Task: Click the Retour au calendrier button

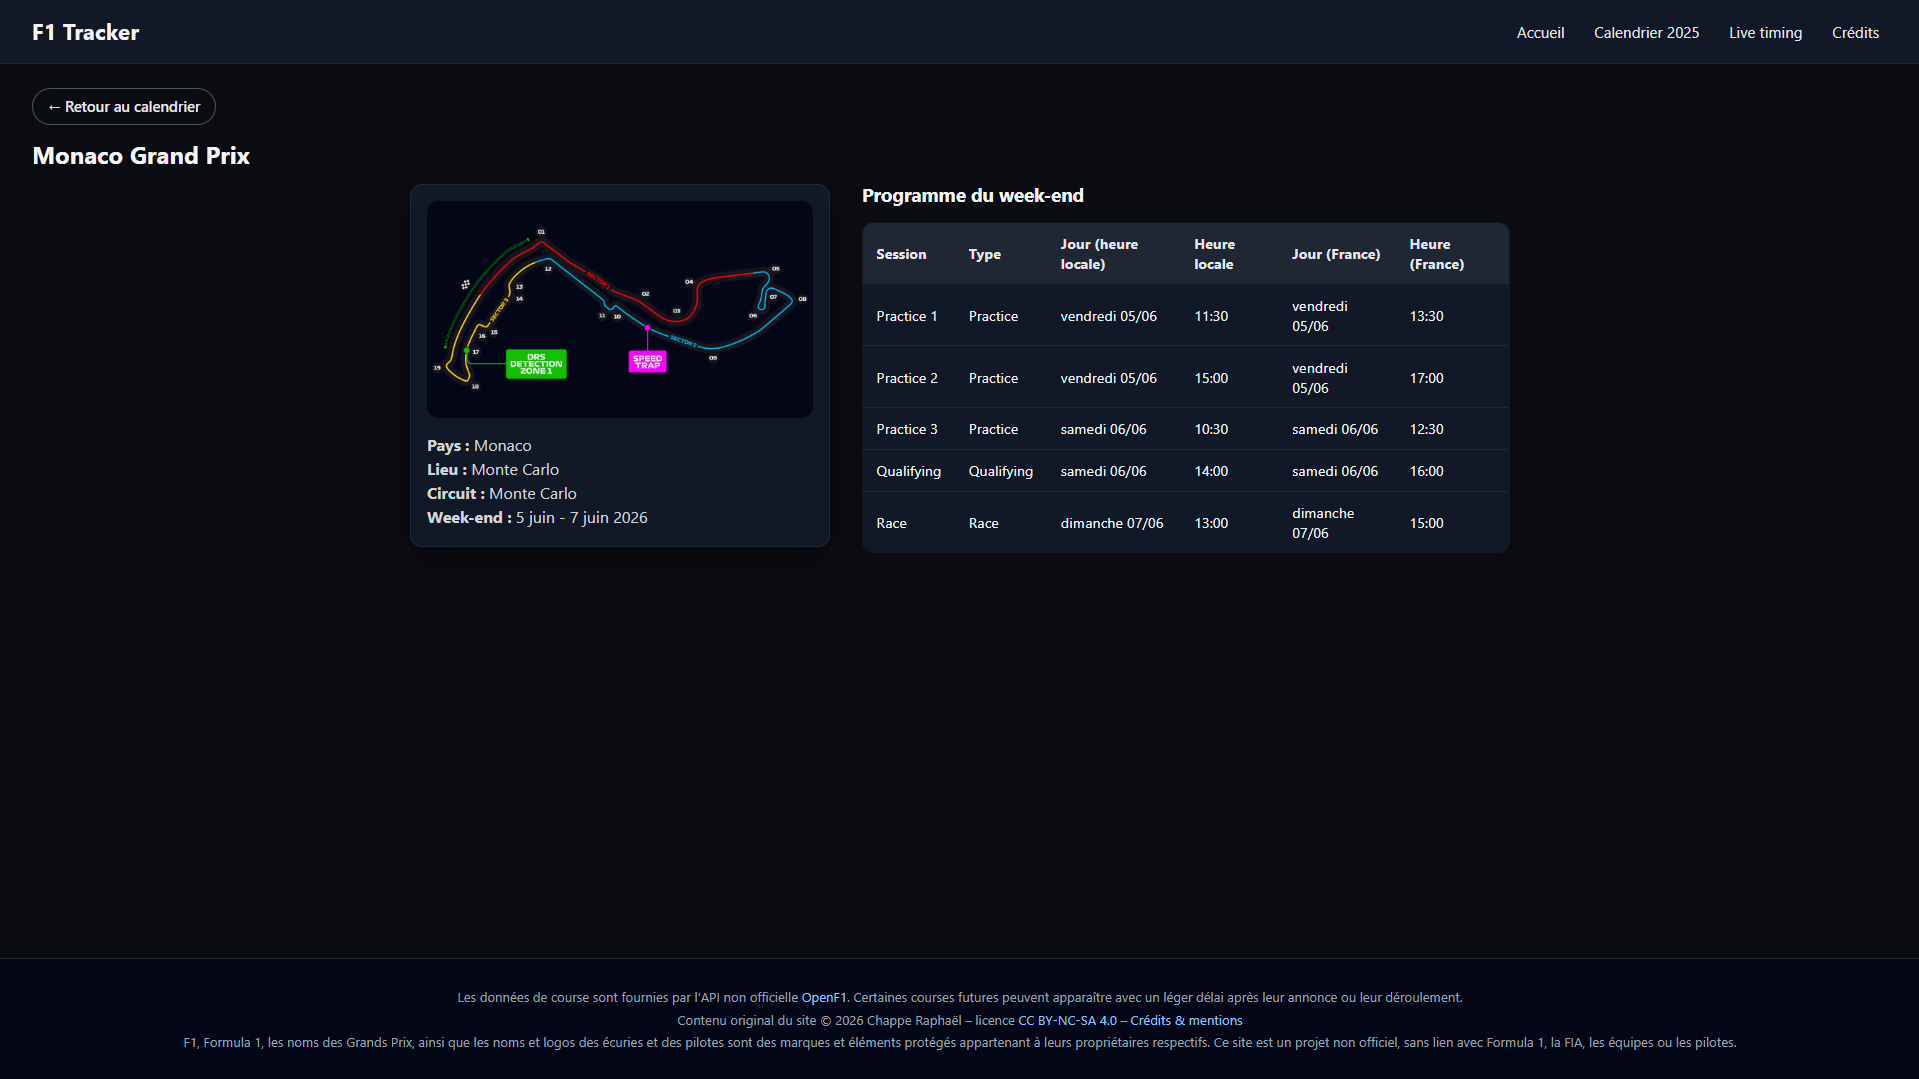Action: pyautogui.click(x=123, y=106)
